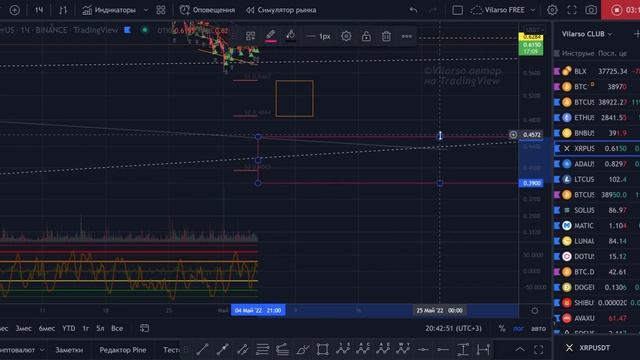640x360 pixels.
Task: Delete the selected drawing with trash icon
Action: click(x=386, y=36)
